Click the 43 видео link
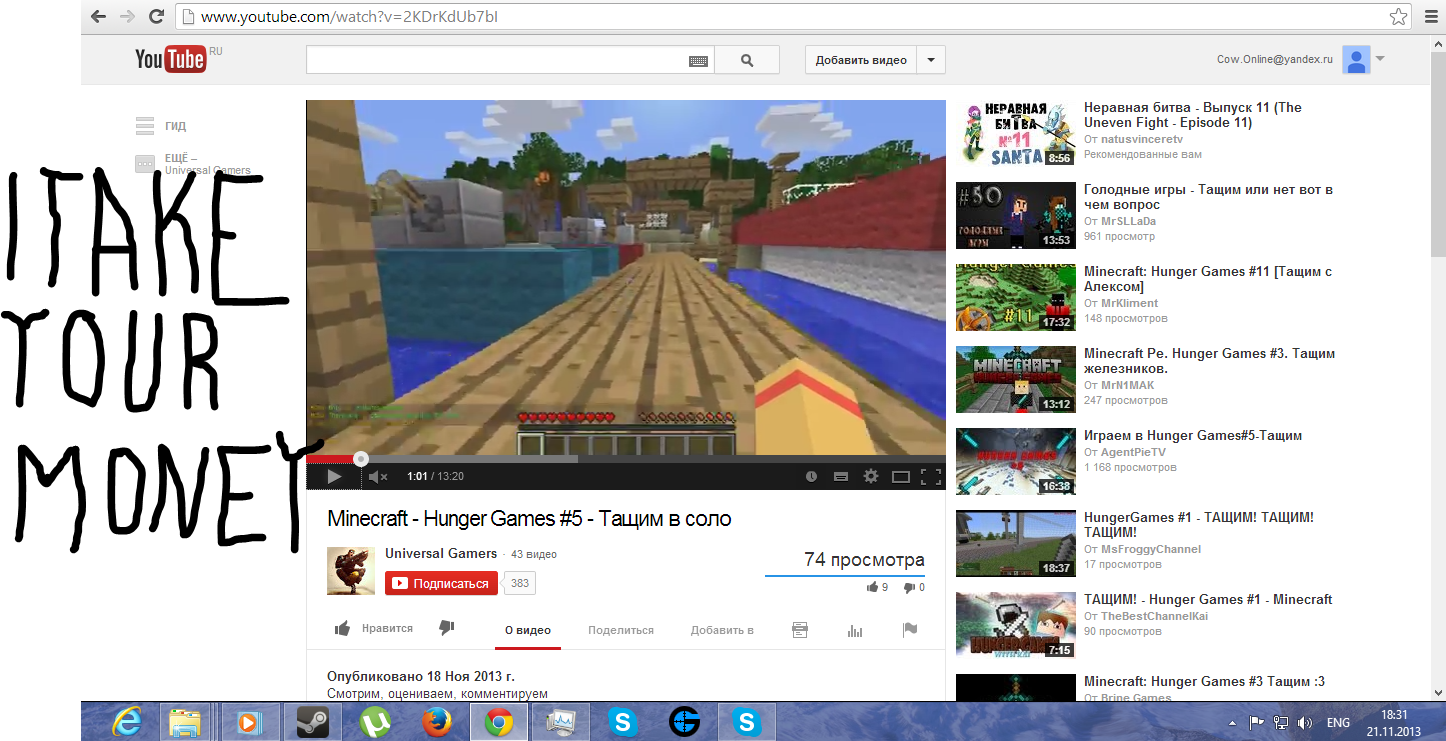The height and width of the screenshot is (741, 1446). pos(534,554)
